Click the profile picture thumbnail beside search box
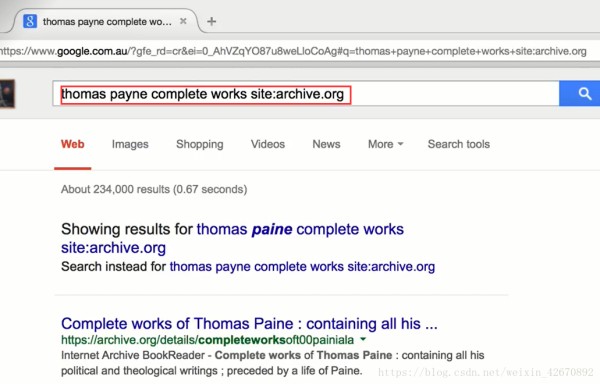This screenshot has height=384, width=600. (x=7, y=94)
